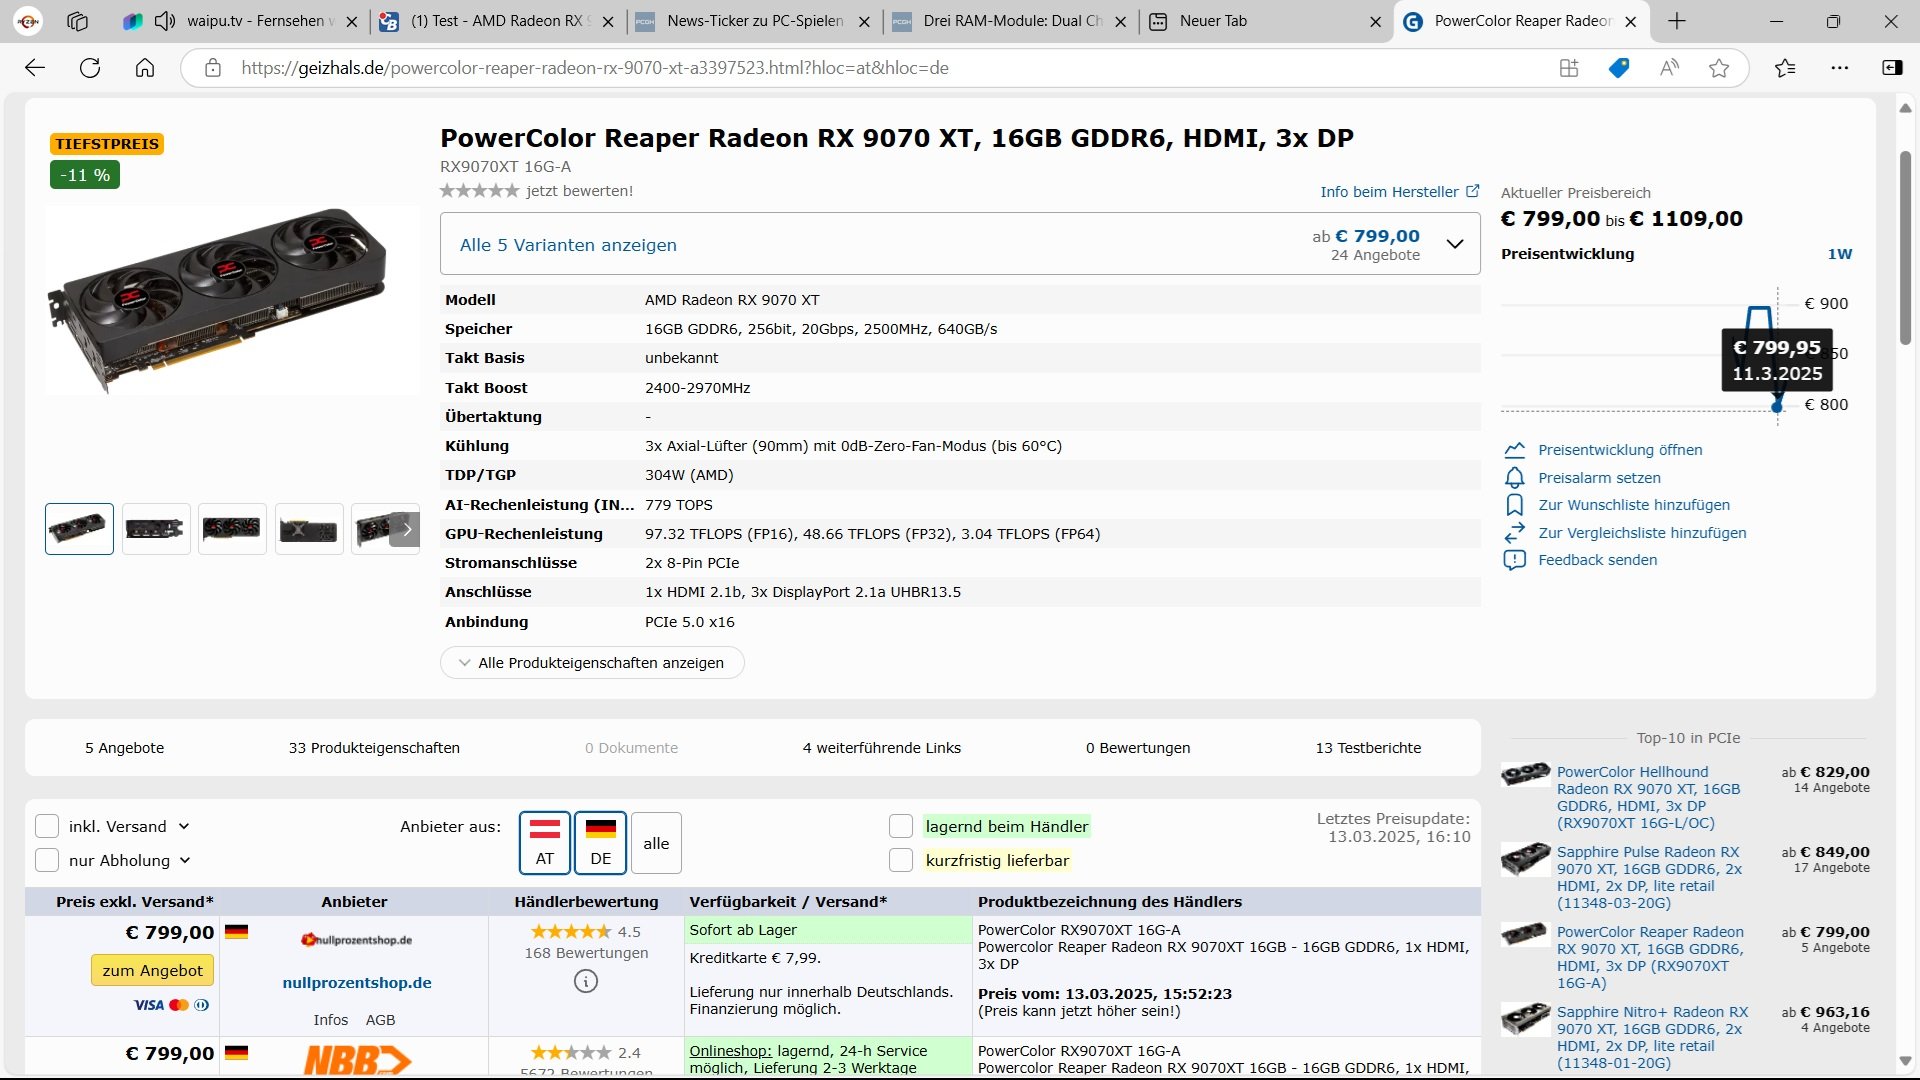Open the 33 Produkteigenschaften tab
Screen dimensions: 1920x1080
pyautogui.click(x=374, y=748)
